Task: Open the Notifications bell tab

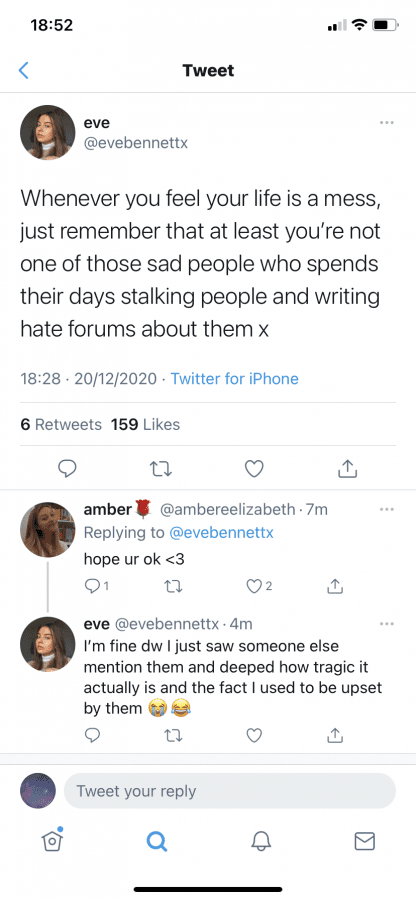Action: [x=261, y=841]
